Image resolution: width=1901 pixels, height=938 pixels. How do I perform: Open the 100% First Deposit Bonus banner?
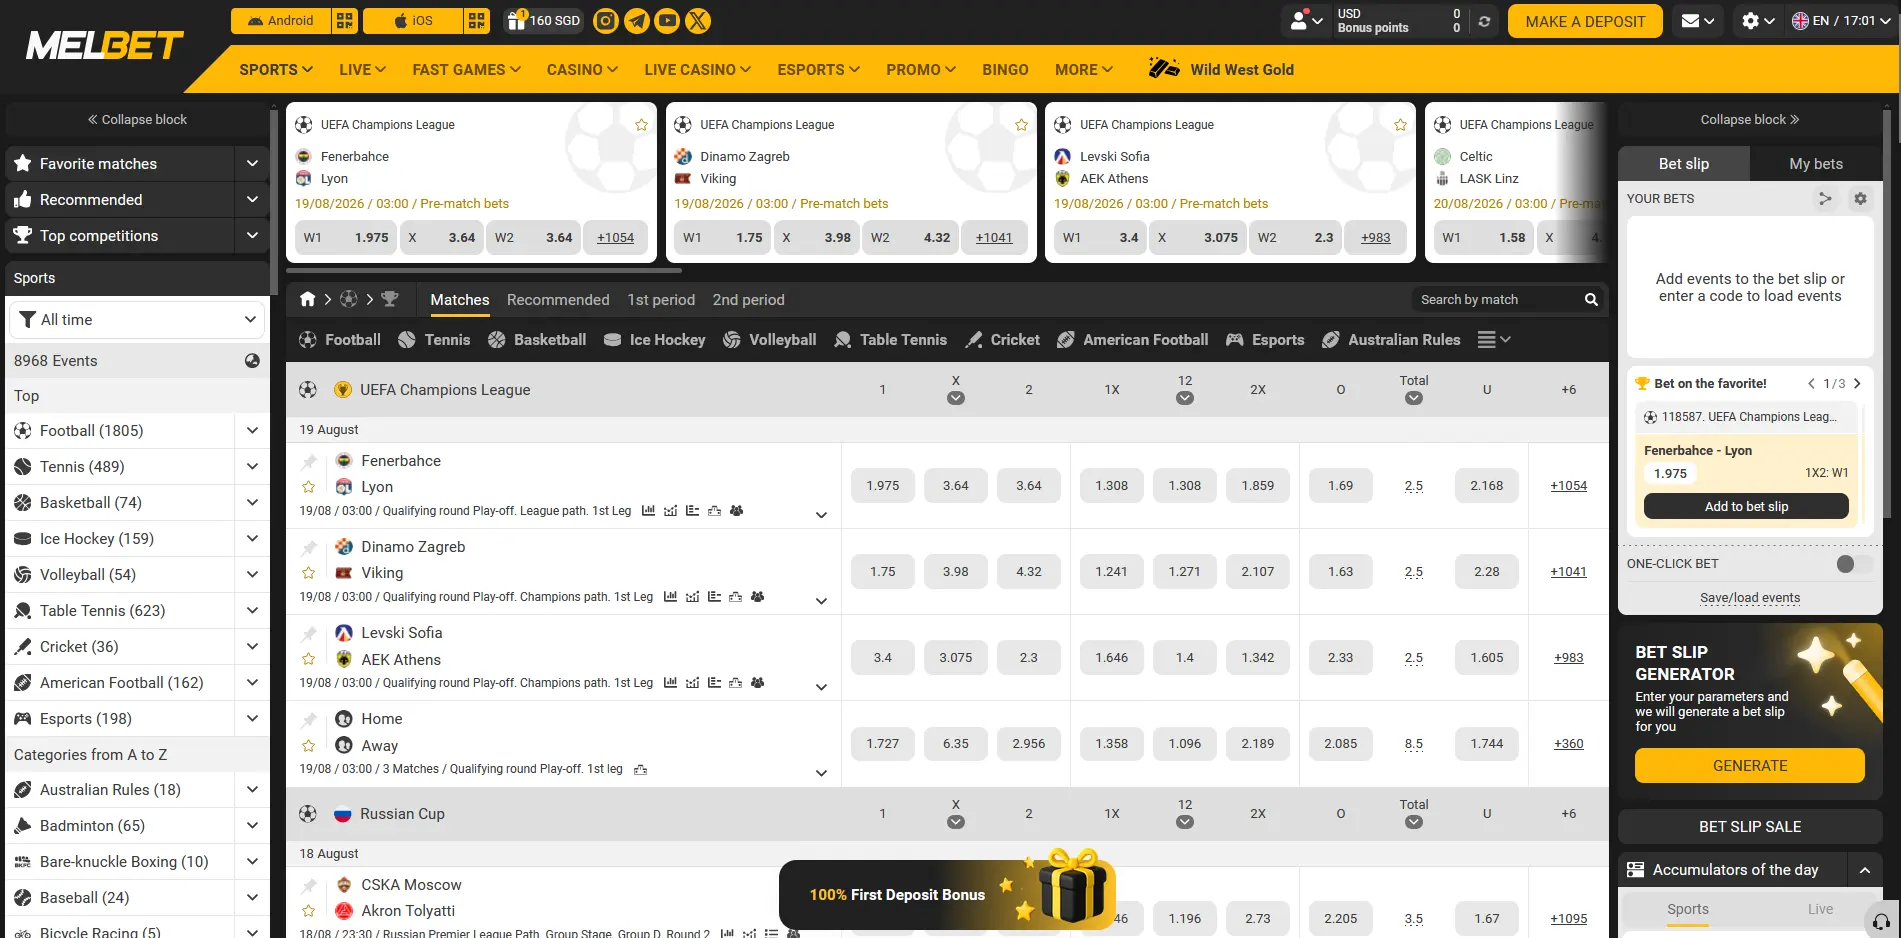click(947, 895)
